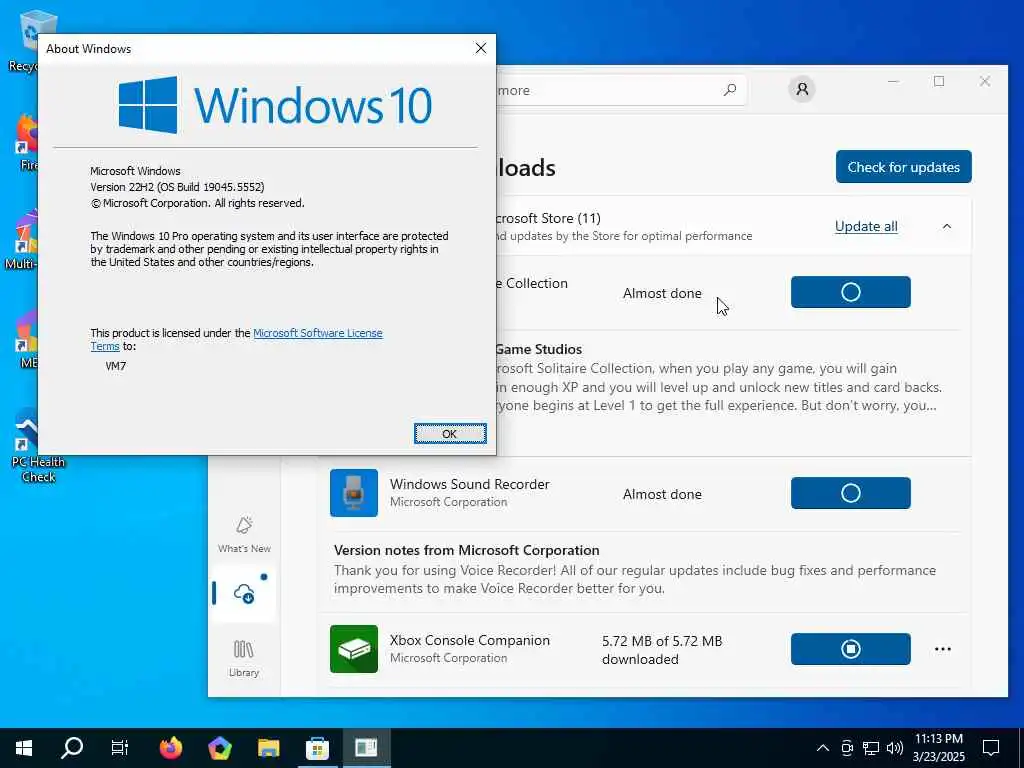Image resolution: width=1024 pixels, height=768 pixels.
Task: Open the Windows Start menu
Action: coord(24,748)
